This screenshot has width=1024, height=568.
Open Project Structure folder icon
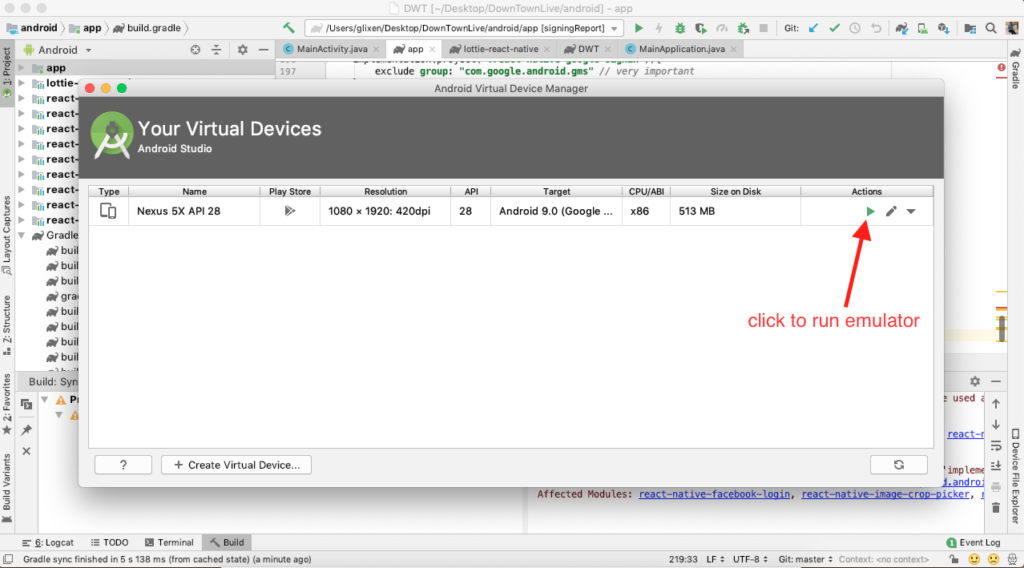point(970,28)
